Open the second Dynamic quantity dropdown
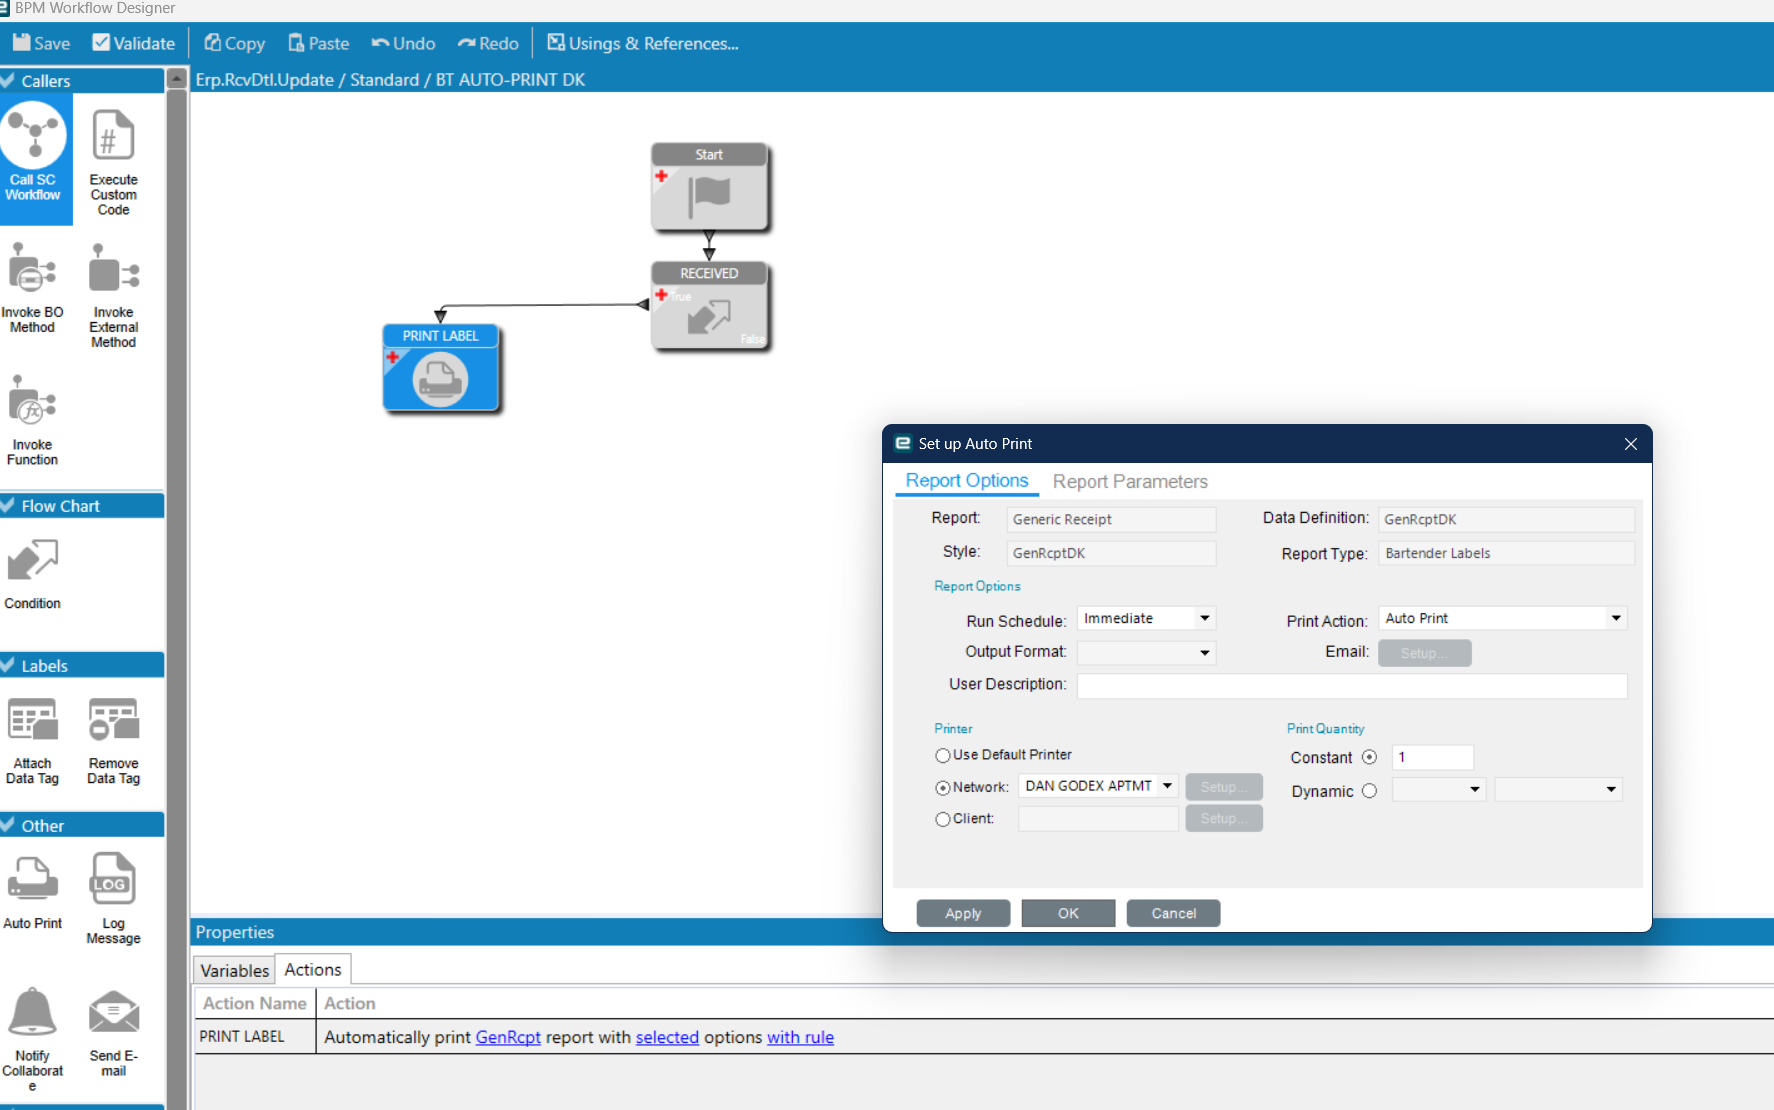The image size is (1774, 1110). [x=1611, y=789]
